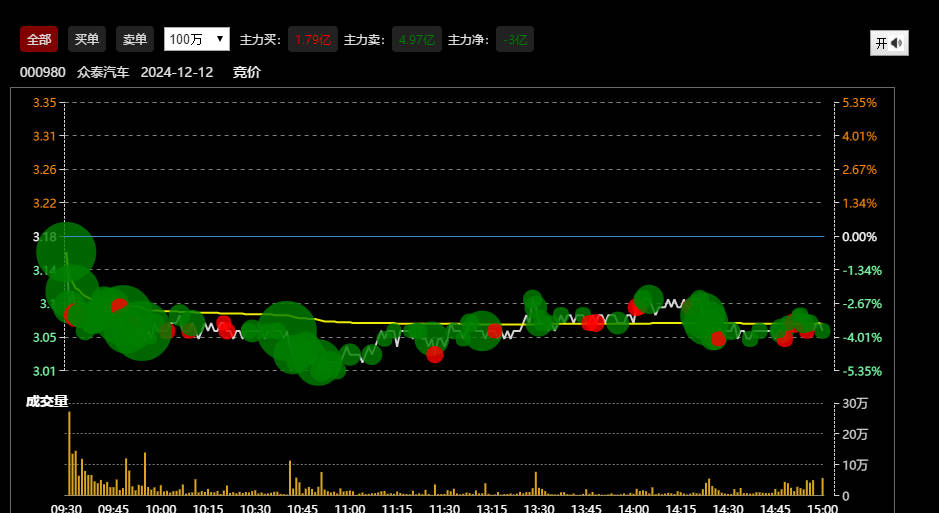
Task: Click the 众泰汽车 stock name
Action: 103,73
